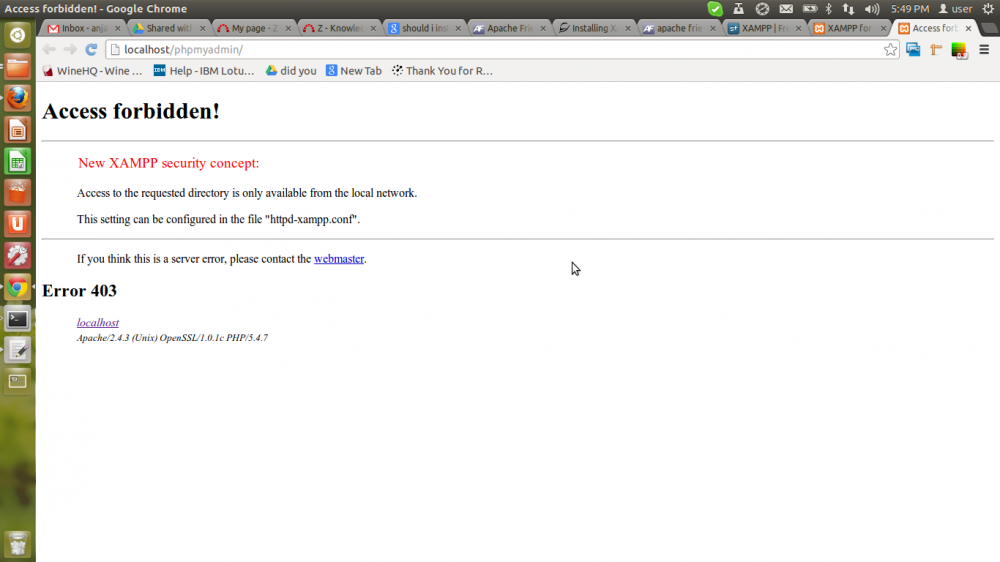Close the Gmail Inbox tab
Screen dimensions: 1000x562
(117, 28)
